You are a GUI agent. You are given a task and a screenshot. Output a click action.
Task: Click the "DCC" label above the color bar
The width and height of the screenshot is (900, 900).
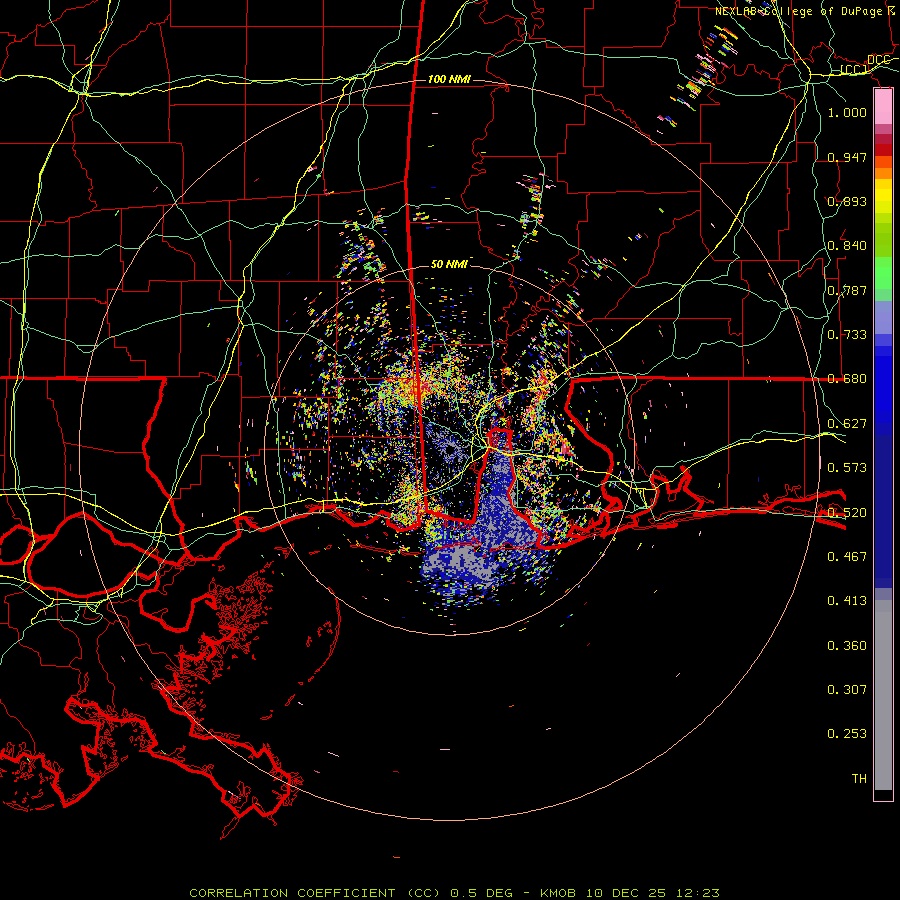(879, 60)
